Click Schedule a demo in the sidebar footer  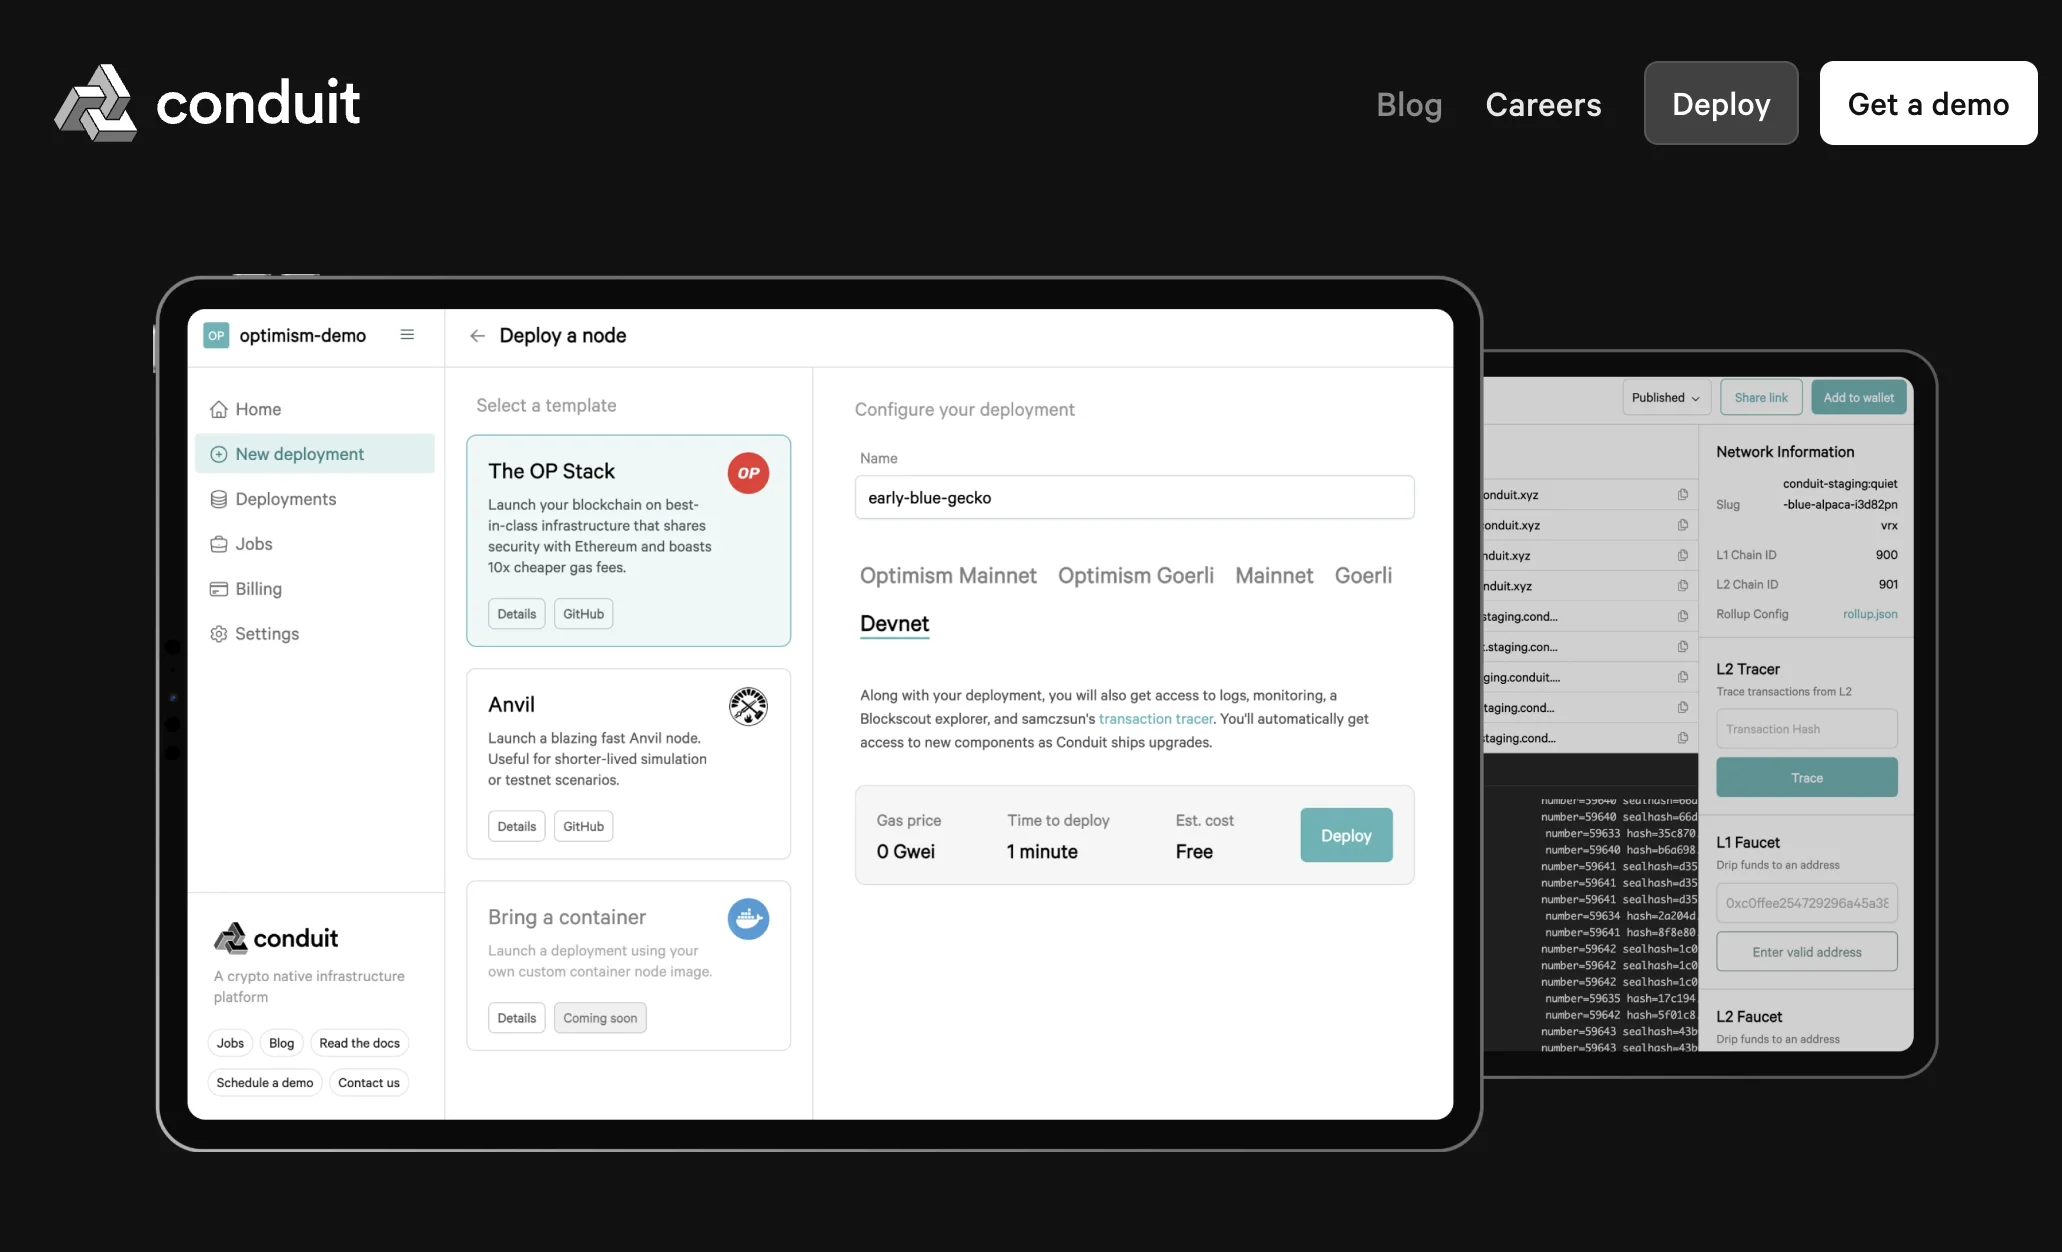265,1083
